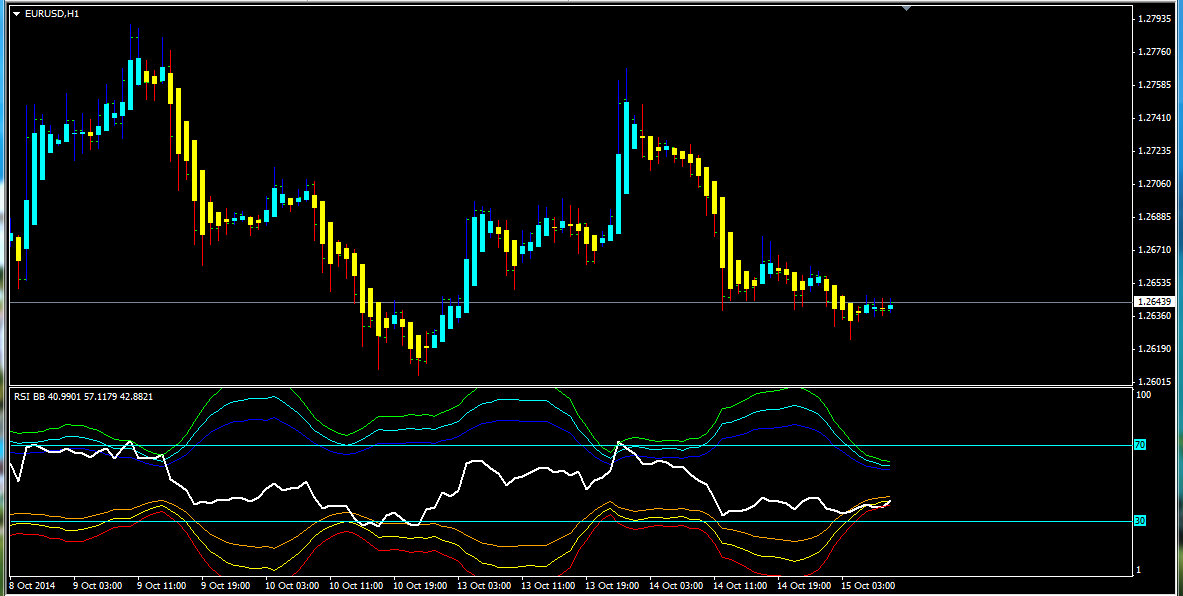Click the 15 Oct 03:00 time label
Image resolution: width=1183 pixels, height=596 pixels.
pos(869,585)
